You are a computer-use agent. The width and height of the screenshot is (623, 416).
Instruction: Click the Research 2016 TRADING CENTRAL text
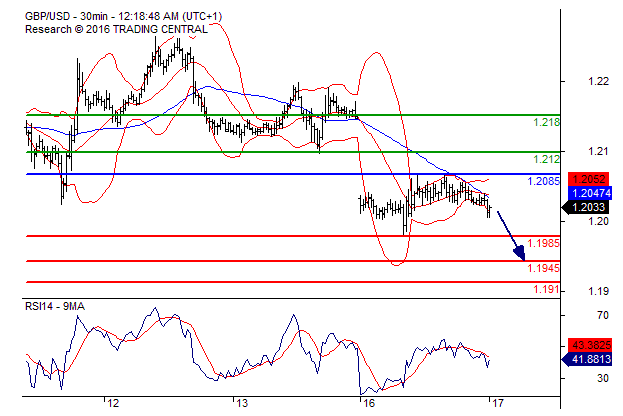click(x=116, y=29)
